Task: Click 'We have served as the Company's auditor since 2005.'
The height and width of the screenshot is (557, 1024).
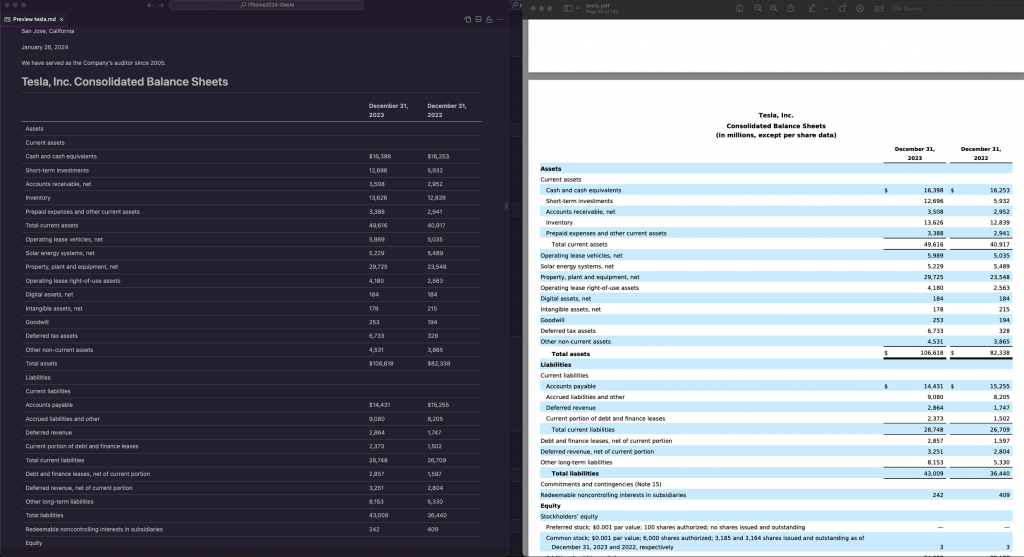Action: click(93, 63)
